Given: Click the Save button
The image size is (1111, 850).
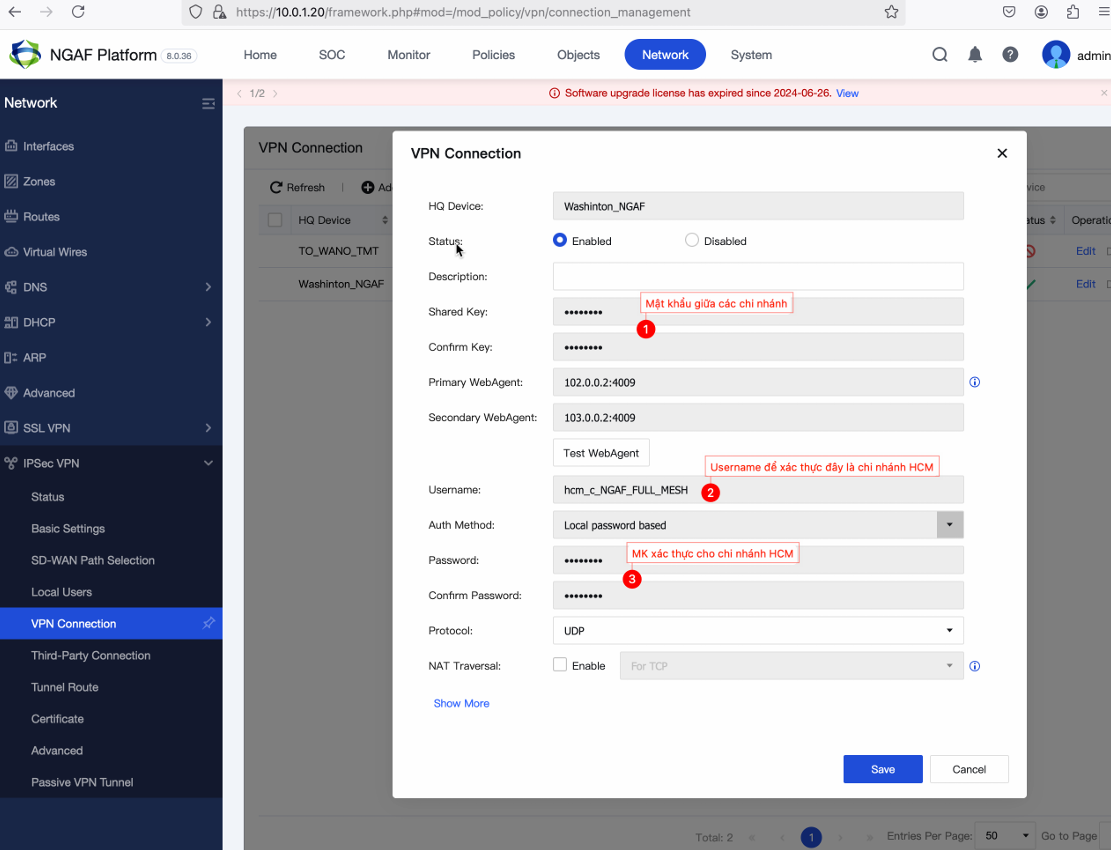Looking at the screenshot, I should tap(883, 769).
